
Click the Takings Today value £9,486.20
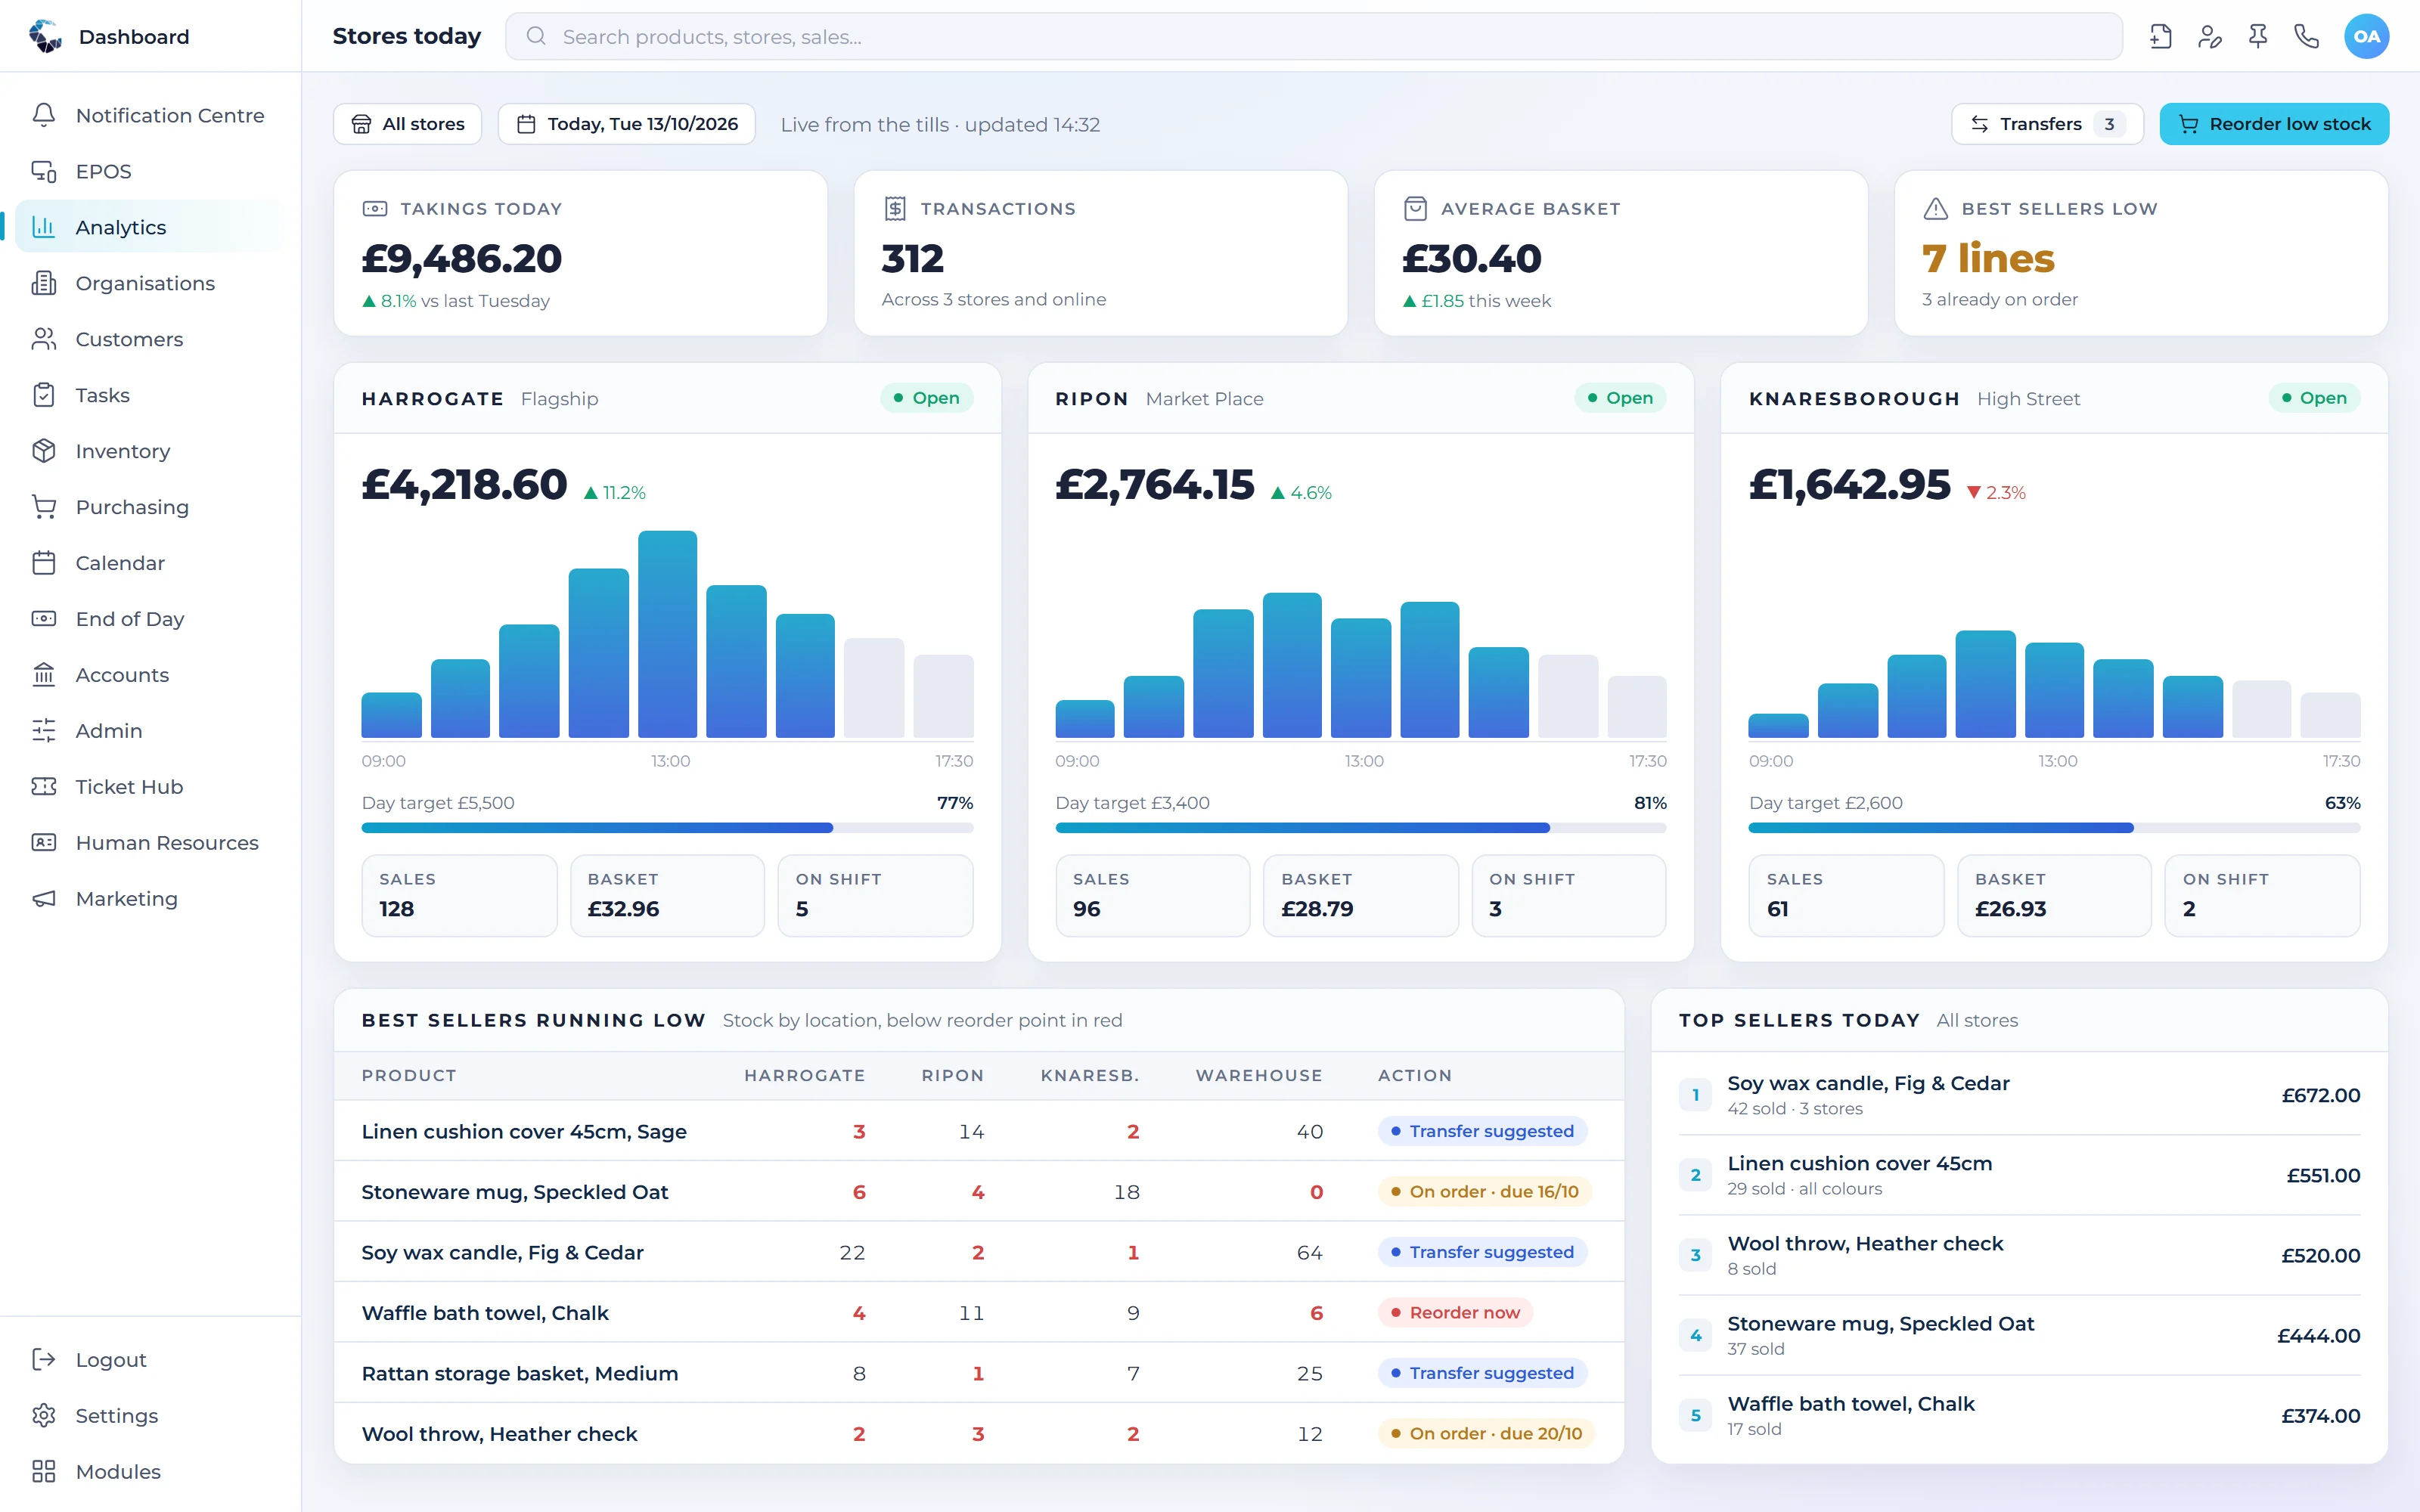tap(462, 259)
